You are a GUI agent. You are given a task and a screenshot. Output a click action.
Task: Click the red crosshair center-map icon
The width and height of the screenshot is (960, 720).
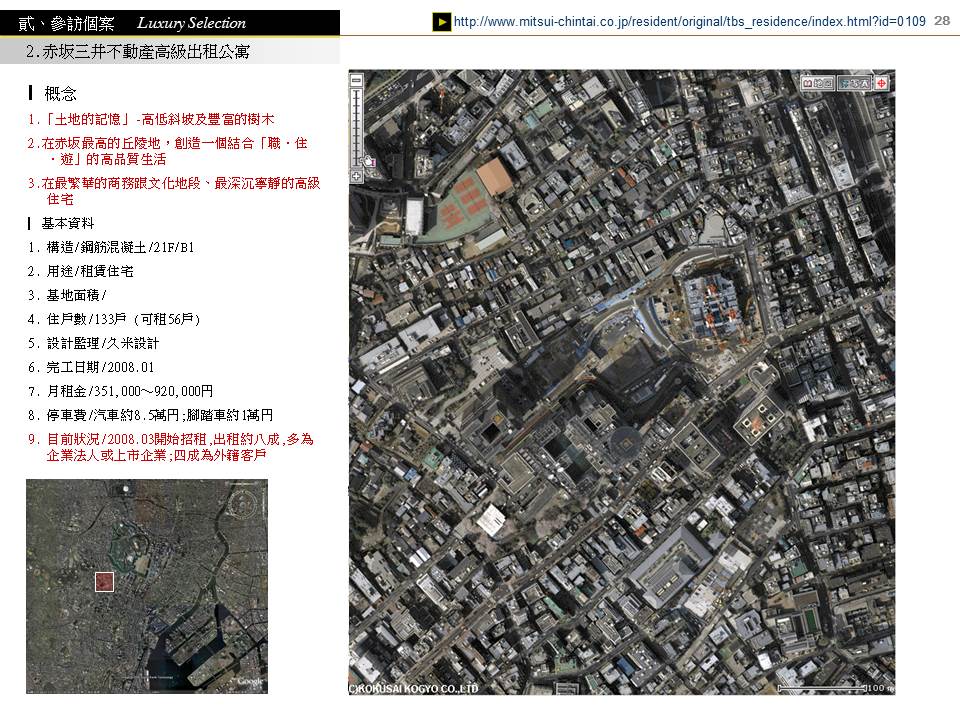[881, 84]
